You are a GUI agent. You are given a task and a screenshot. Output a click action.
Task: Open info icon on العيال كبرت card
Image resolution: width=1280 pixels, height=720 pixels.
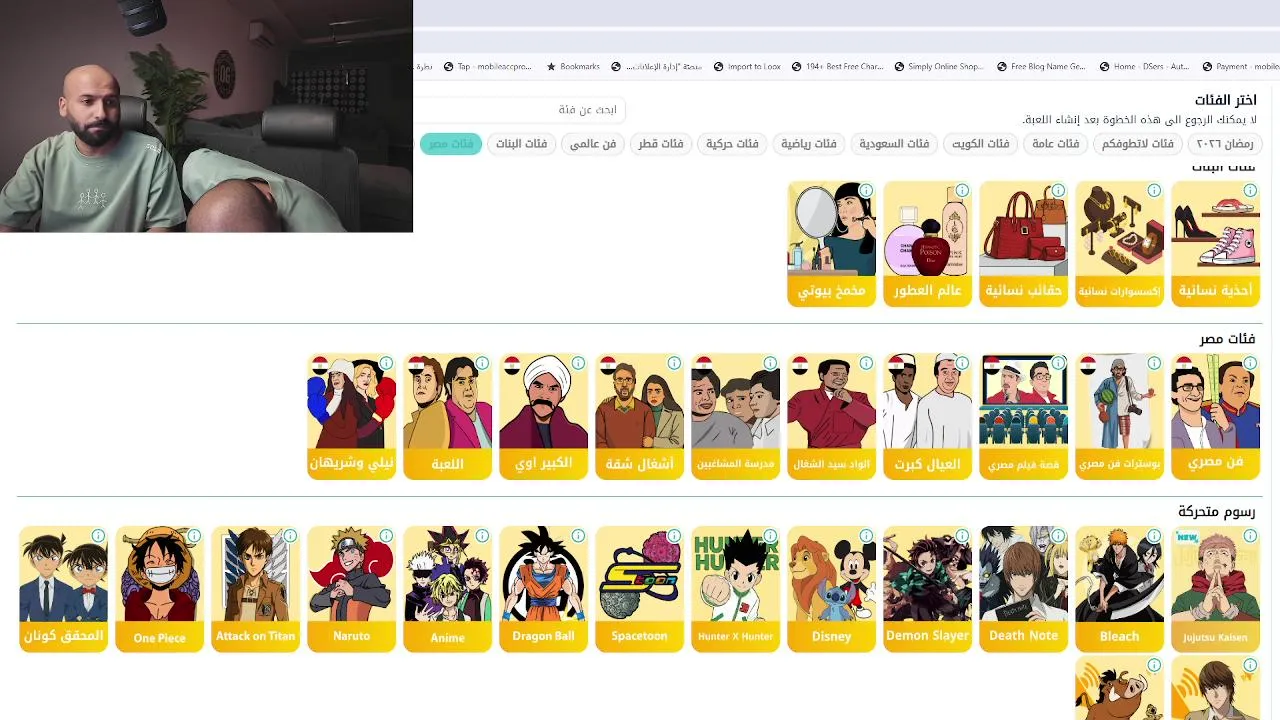pos(962,363)
